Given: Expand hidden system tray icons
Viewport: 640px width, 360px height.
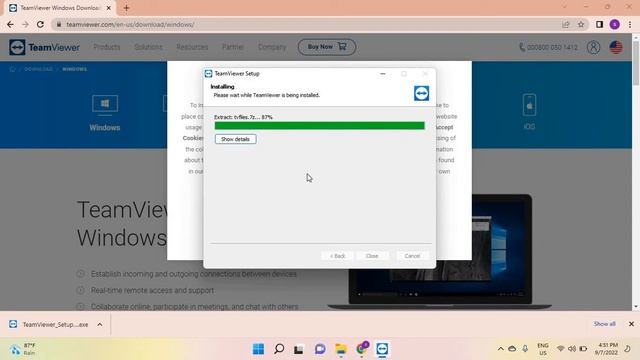Looking at the screenshot, I should pos(500,349).
